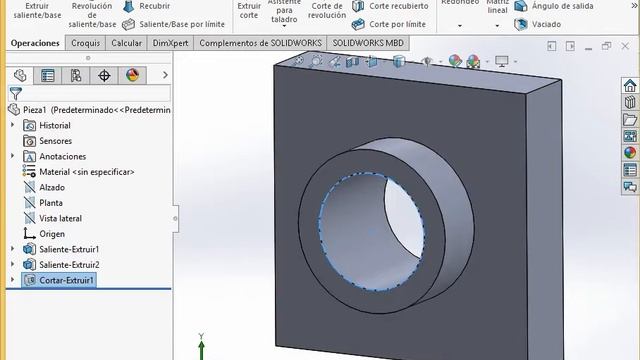Switch to the Operaciones tab
Viewport: 640px width, 360px height.
pos(35,43)
